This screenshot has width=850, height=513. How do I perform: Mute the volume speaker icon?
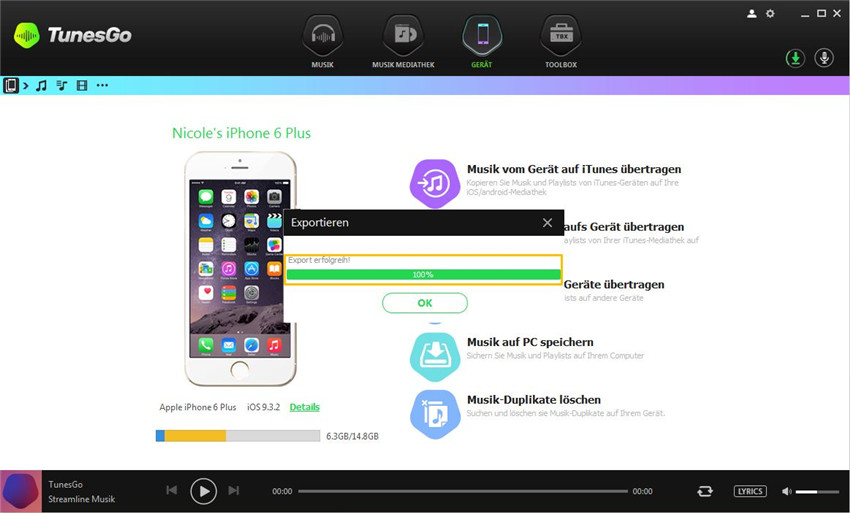pyautogui.click(x=787, y=491)
